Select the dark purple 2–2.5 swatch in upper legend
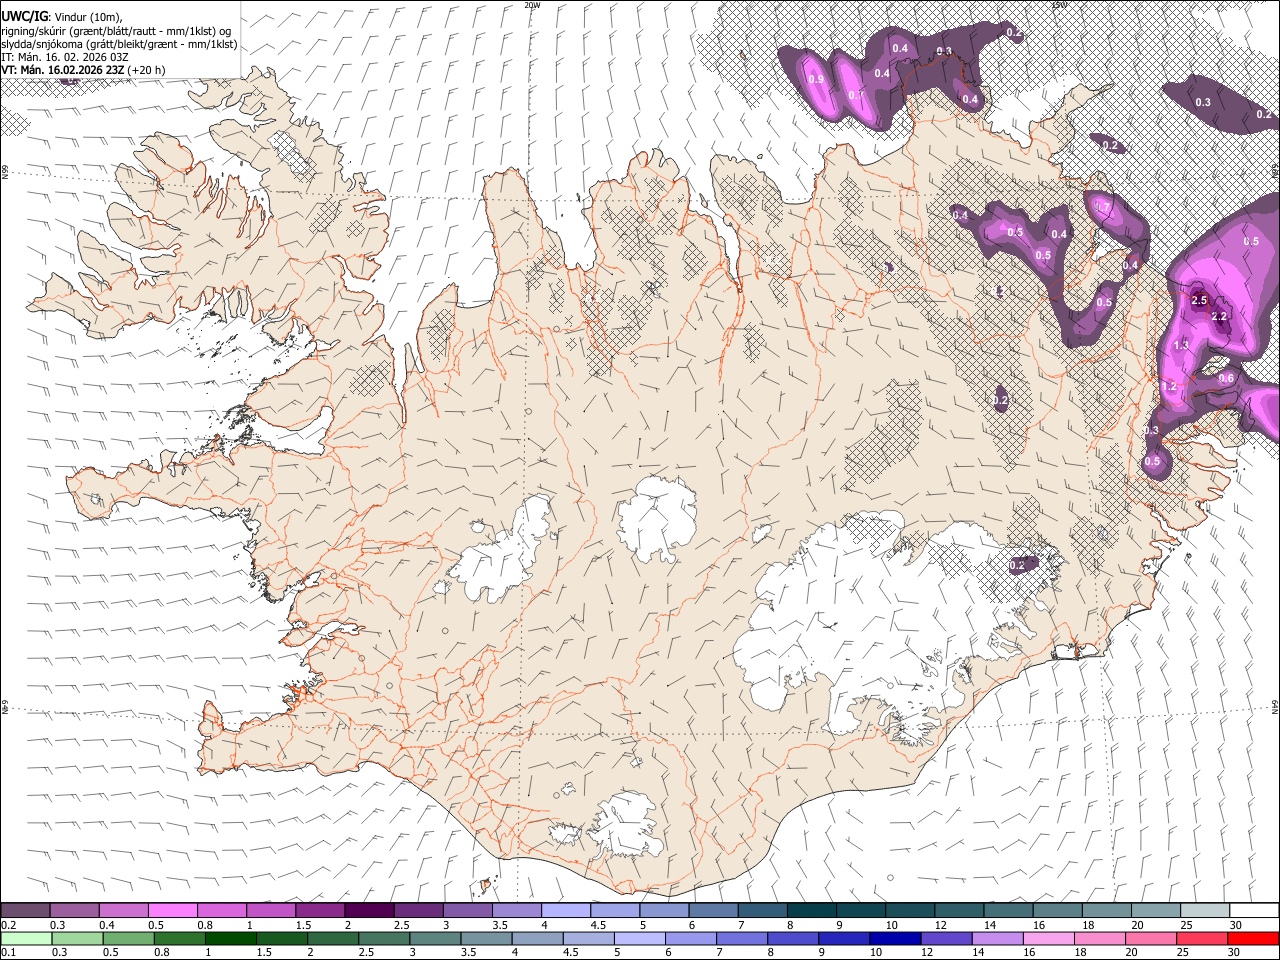Viewport: 1280px width, 960px height. [368, 910]
